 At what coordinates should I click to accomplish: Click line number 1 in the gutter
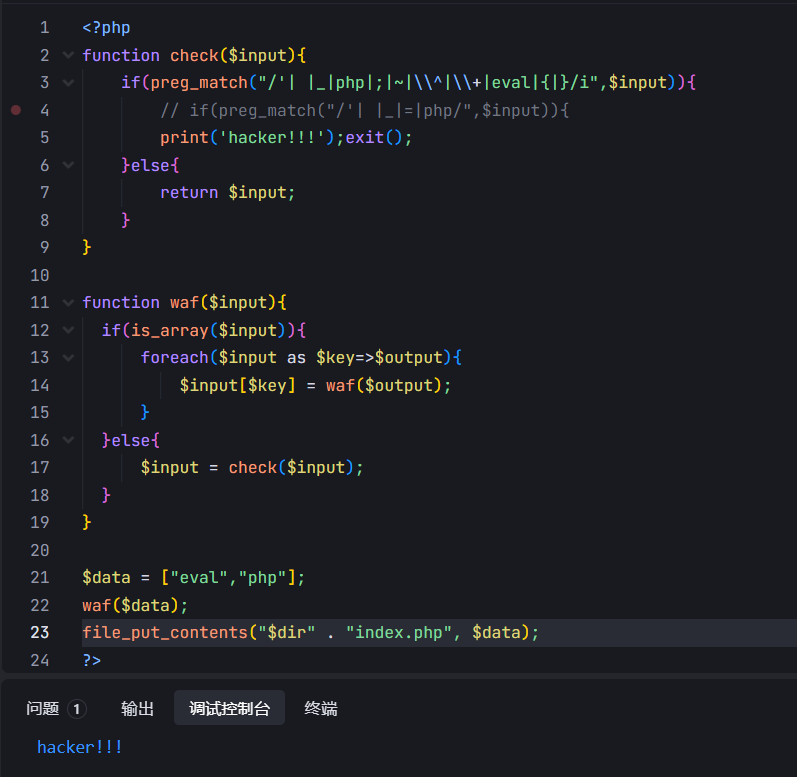45,27
